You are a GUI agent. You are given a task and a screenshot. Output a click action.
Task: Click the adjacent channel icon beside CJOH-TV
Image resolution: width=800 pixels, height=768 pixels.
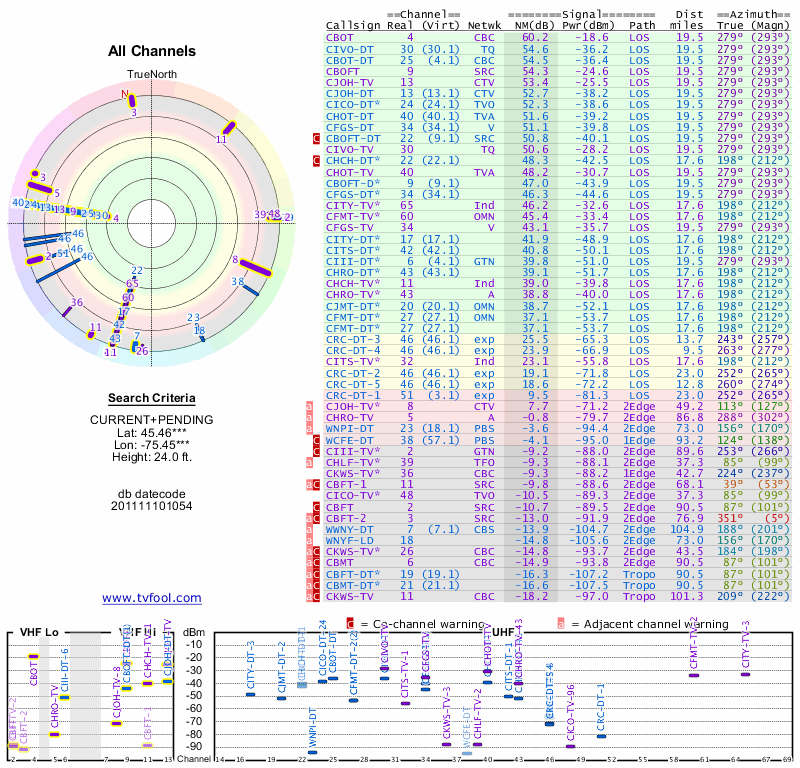tap(310, 407)
